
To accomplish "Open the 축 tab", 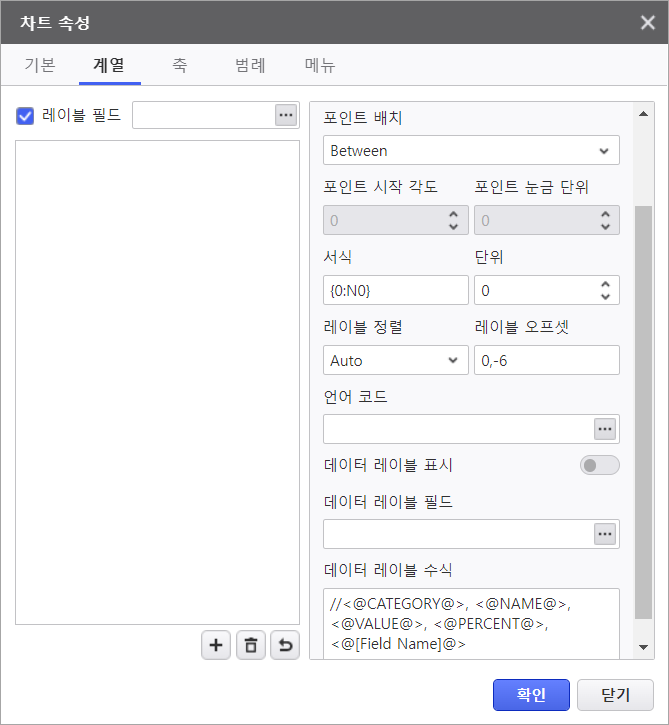I will tap(180, 66).
